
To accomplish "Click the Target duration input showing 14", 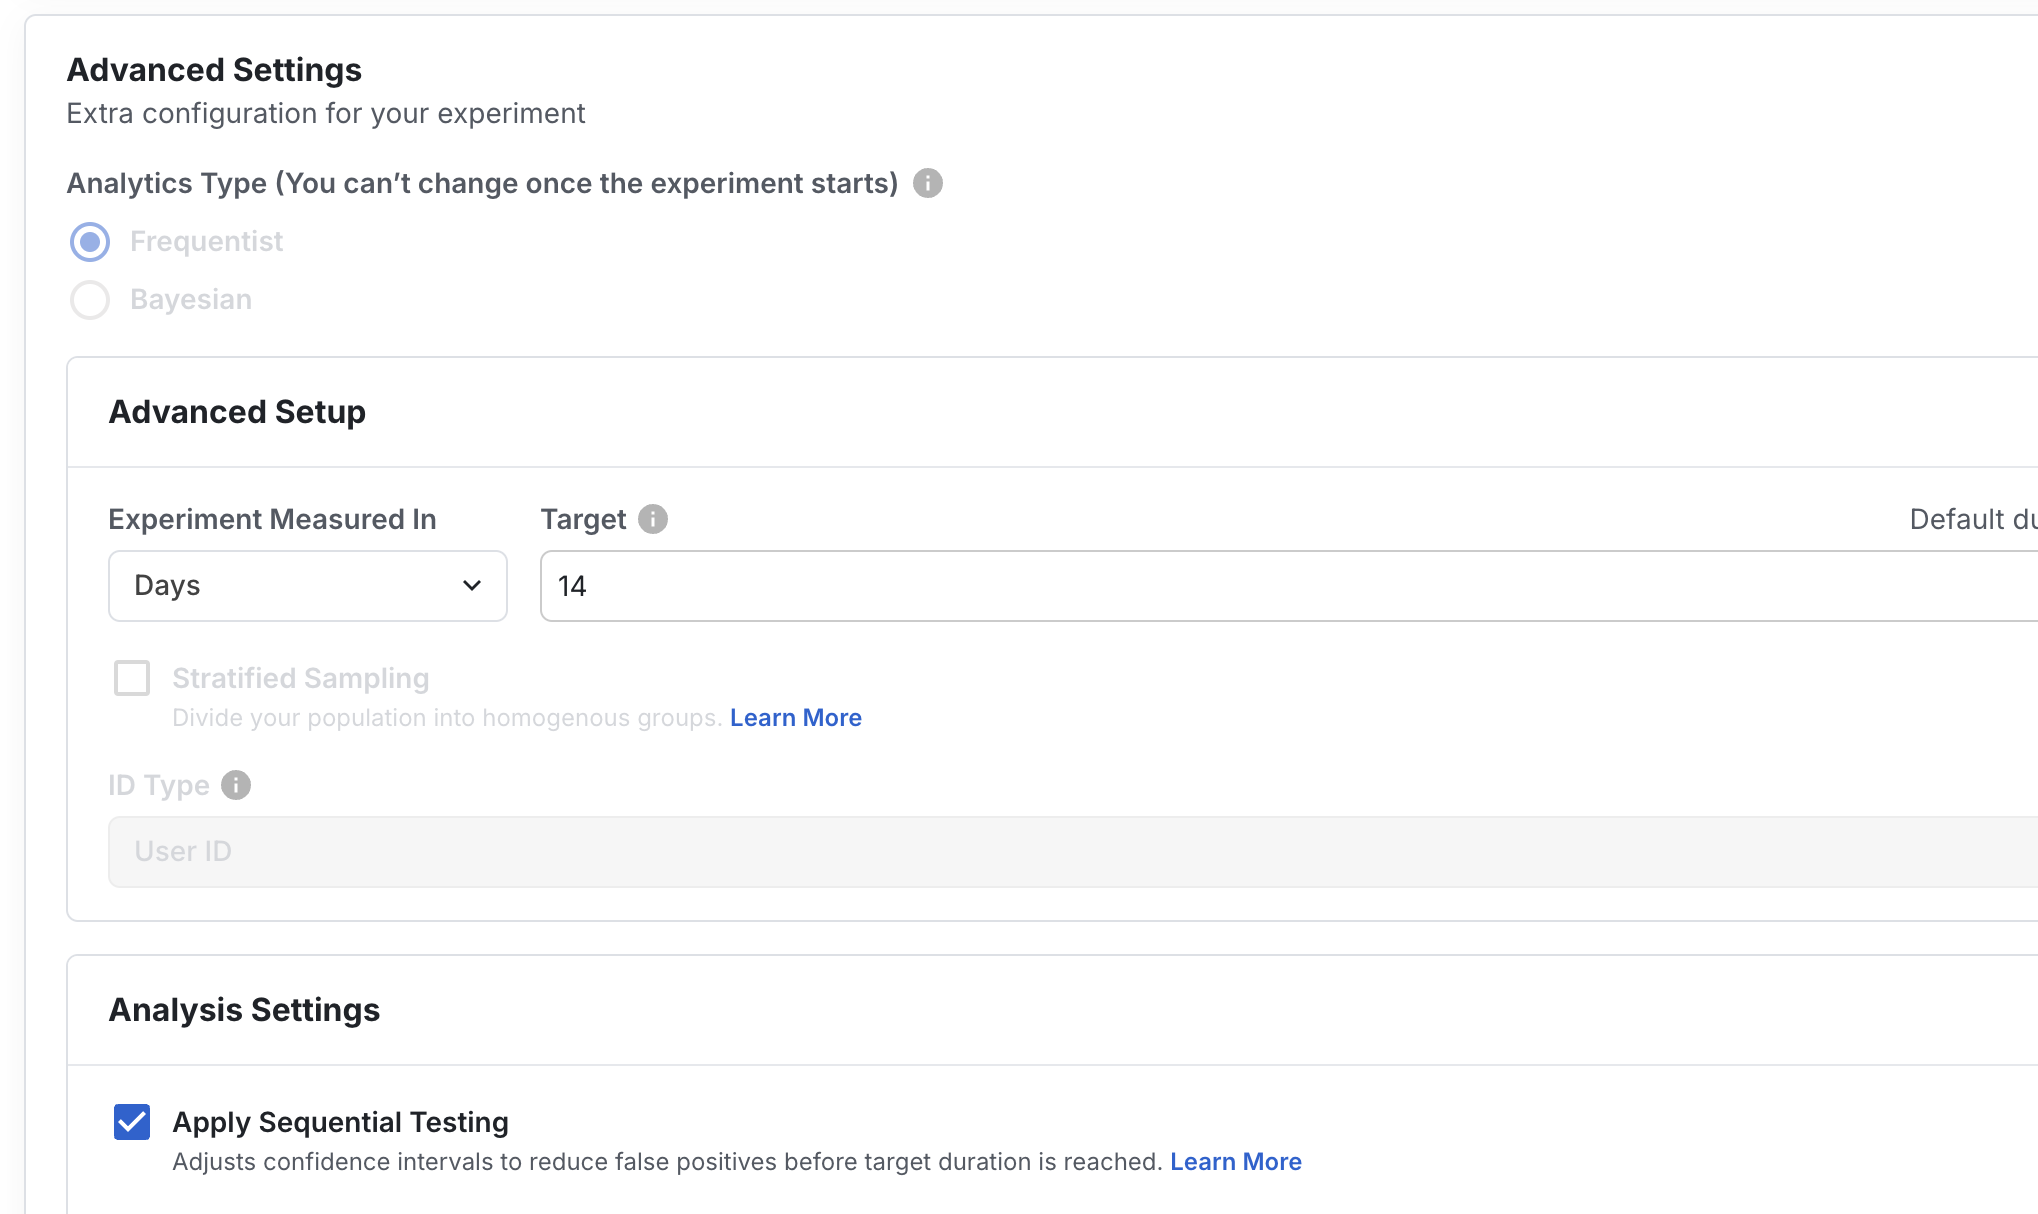I will [900, 586].
